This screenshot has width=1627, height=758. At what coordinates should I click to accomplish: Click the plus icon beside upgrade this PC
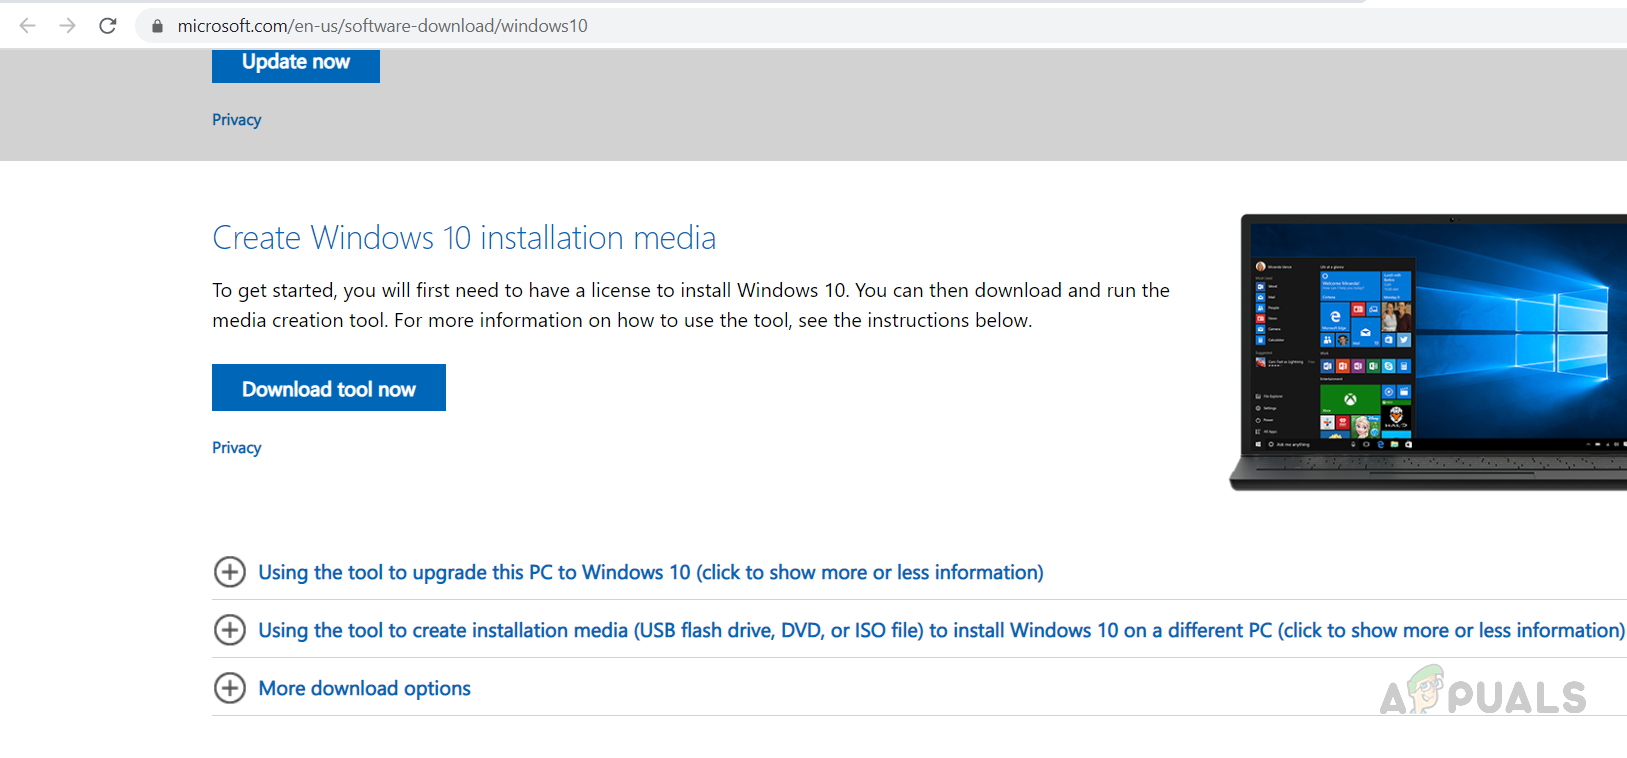(230, 572)
